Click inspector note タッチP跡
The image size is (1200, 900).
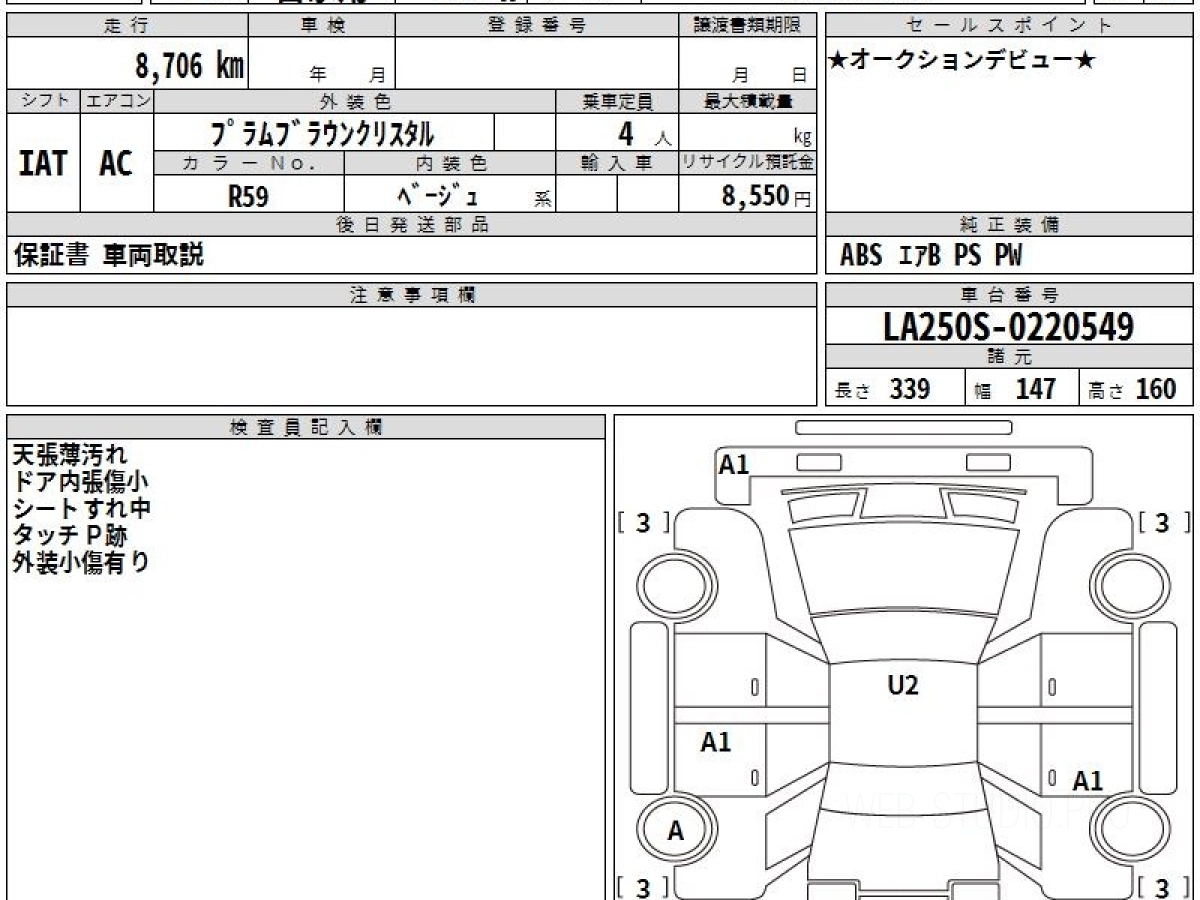70,536
